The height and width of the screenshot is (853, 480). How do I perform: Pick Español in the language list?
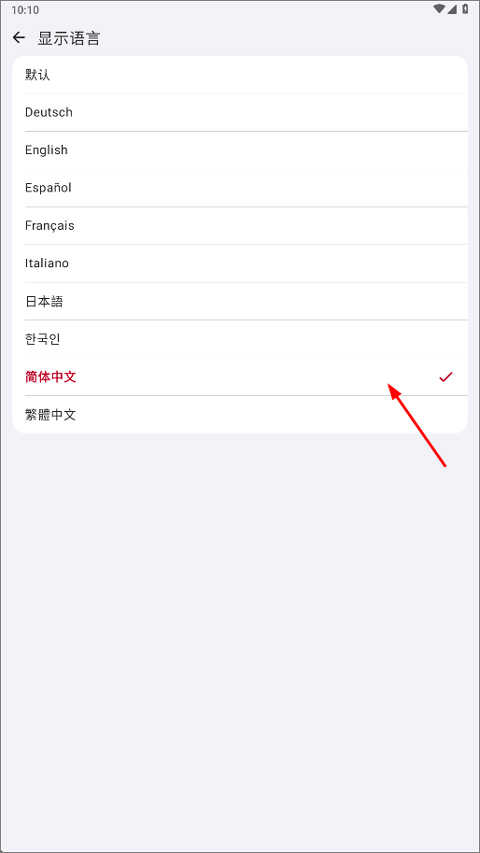(x=240, y=188)
